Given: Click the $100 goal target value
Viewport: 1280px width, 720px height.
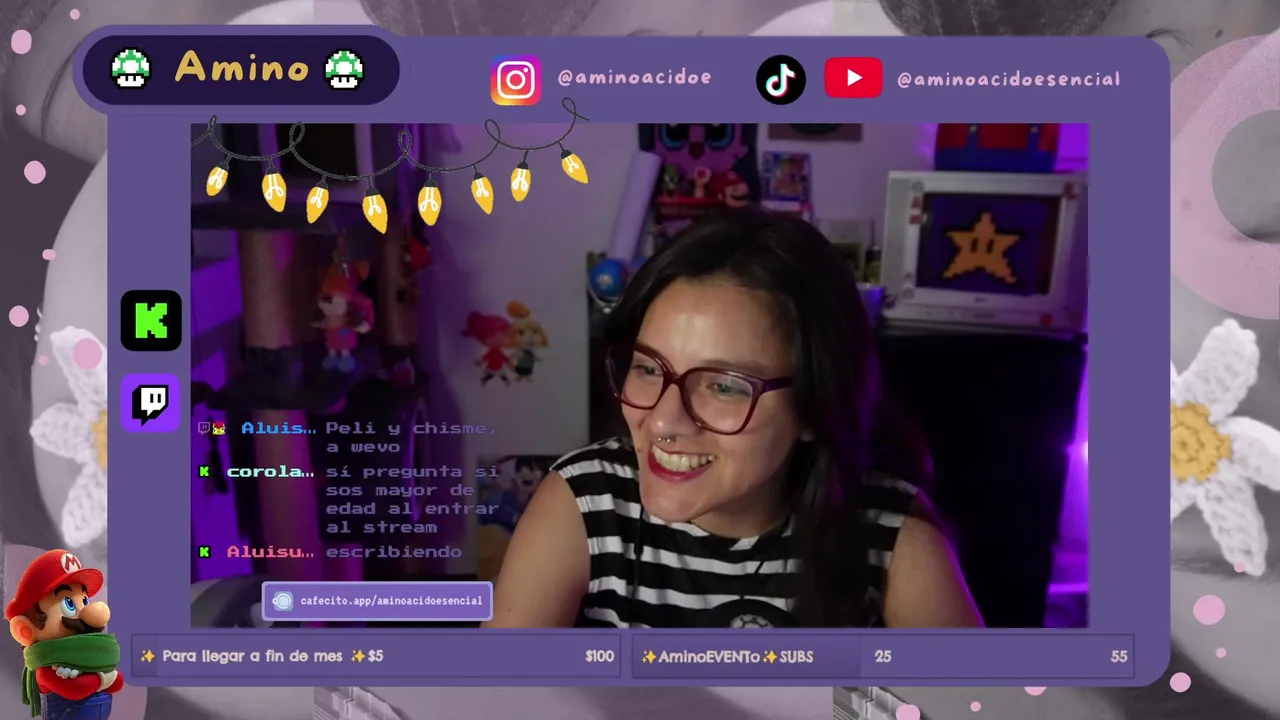Looking at the screenshot, I should [x=599, y=657].
